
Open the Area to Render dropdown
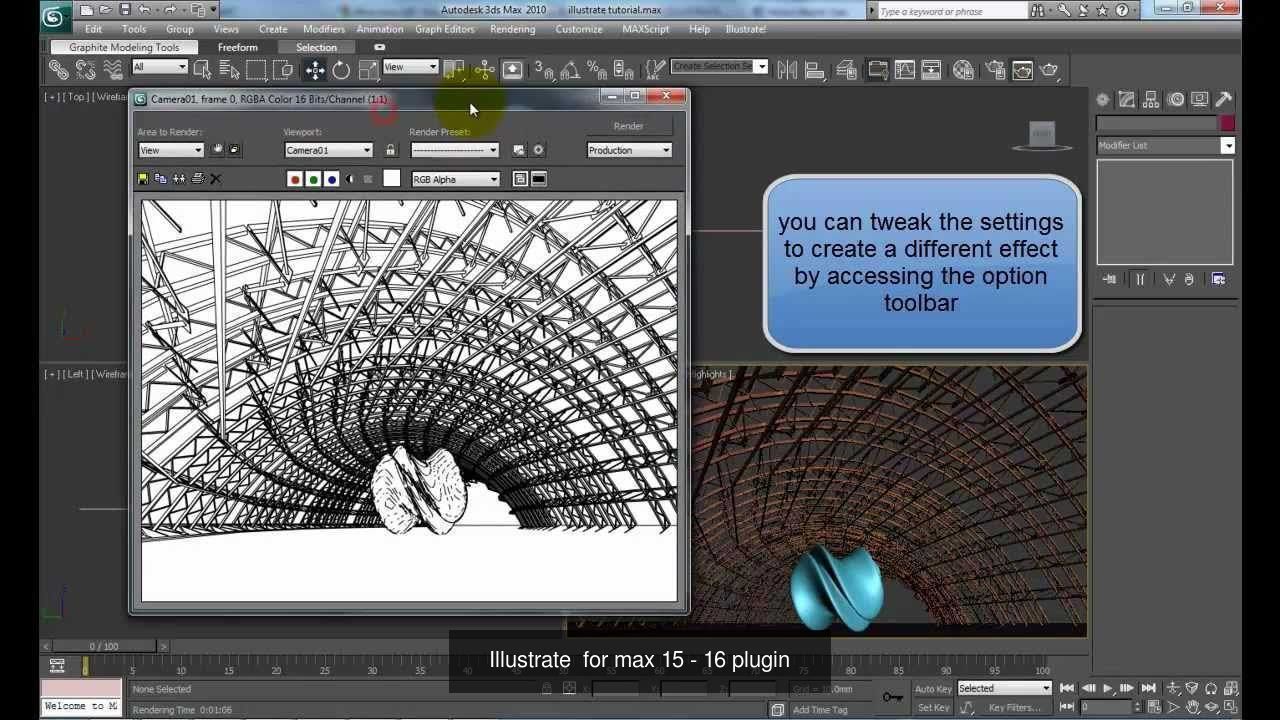point(171,150)
